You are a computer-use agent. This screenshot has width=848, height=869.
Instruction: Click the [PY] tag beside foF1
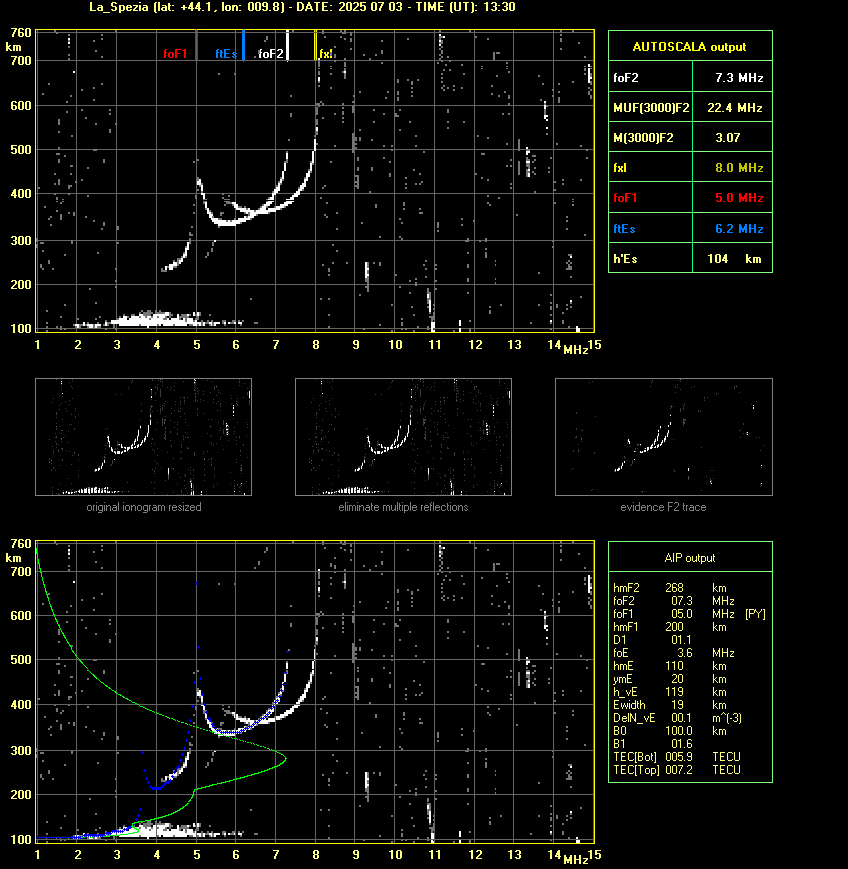tap(755, 614)
